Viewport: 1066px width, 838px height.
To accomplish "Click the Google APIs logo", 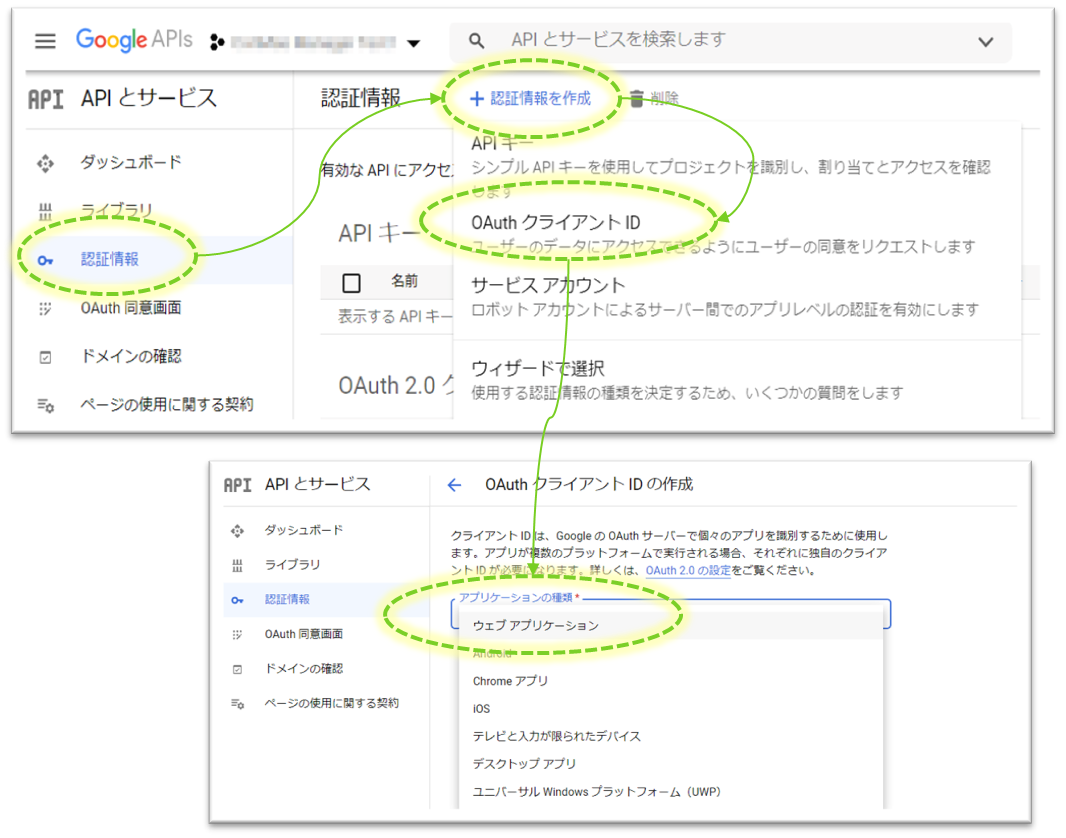I will (134, 40).
